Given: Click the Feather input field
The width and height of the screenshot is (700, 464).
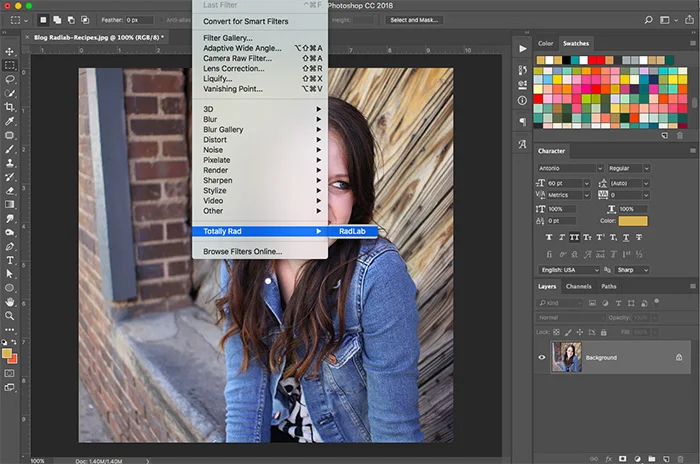Looking at the screenshot, I should coord(139,20).
